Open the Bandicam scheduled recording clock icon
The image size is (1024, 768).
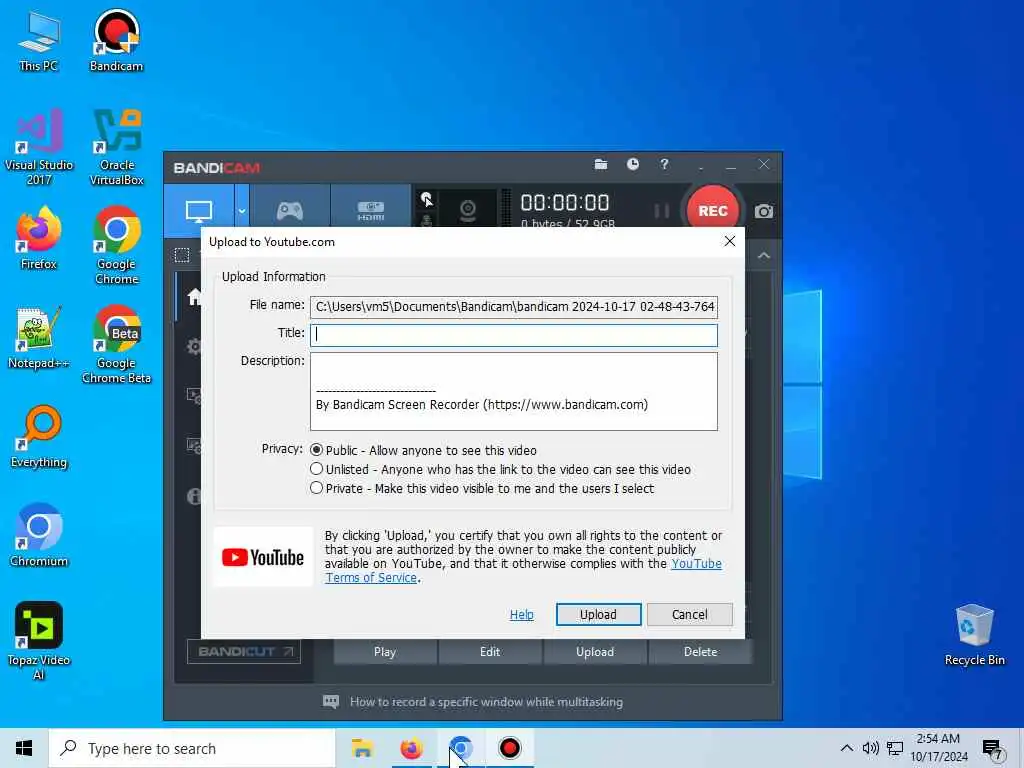(632, 165)
